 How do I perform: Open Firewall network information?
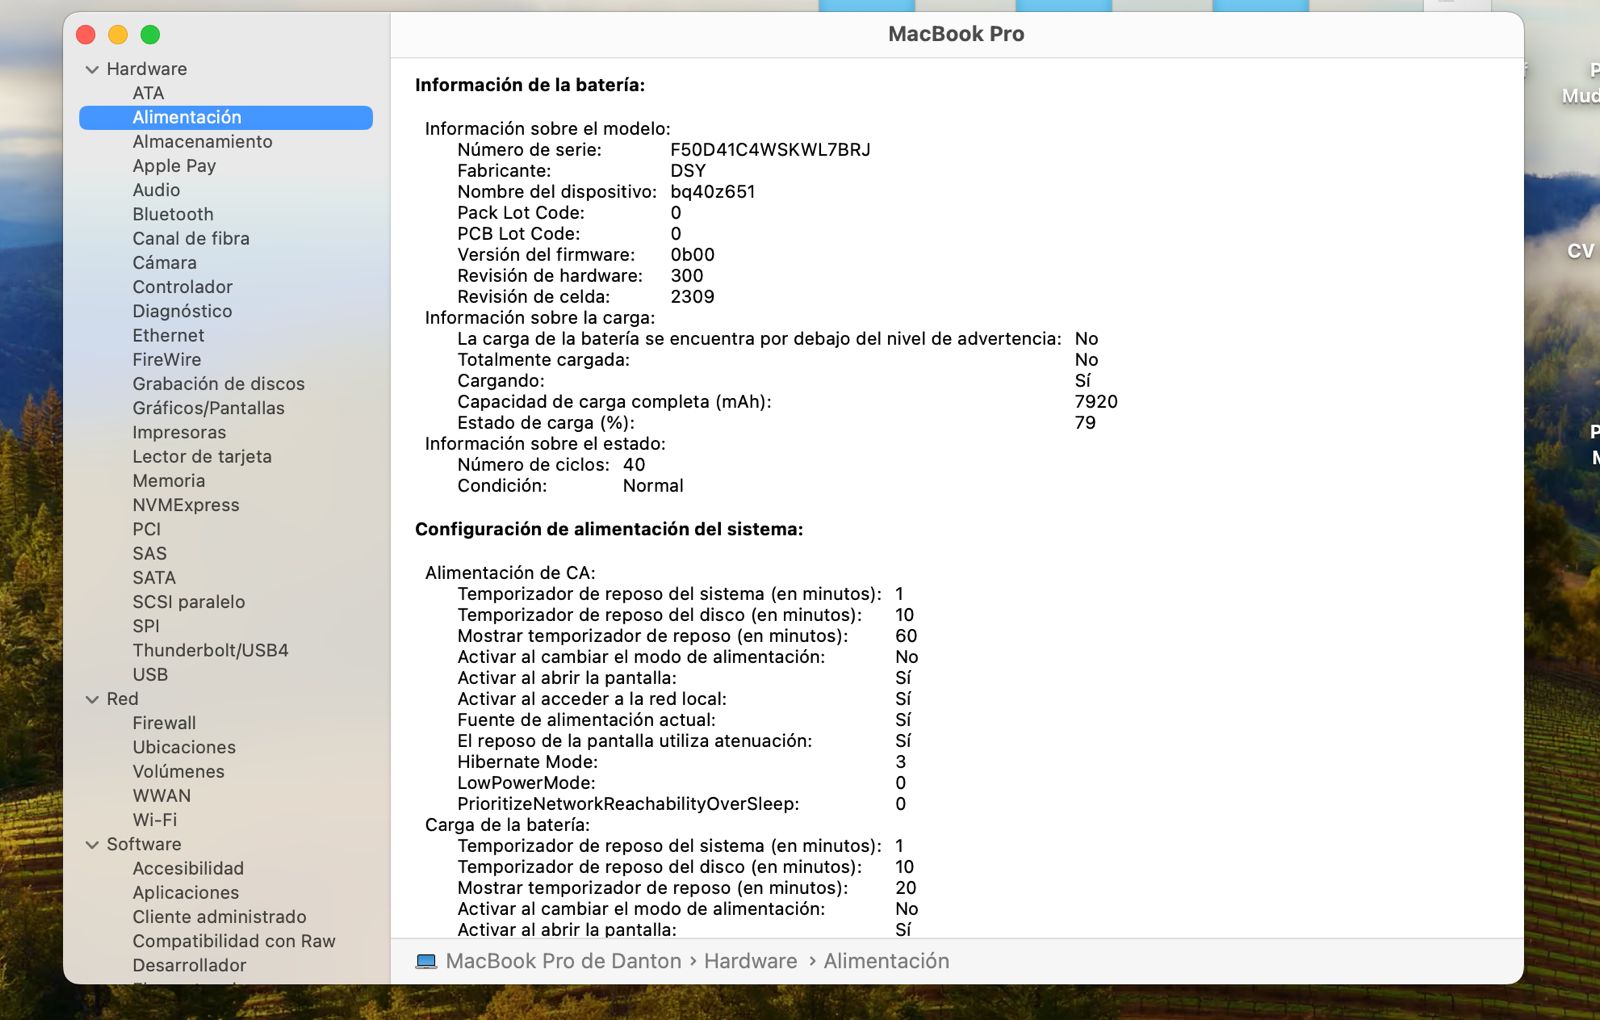click(x=164, y=723)
